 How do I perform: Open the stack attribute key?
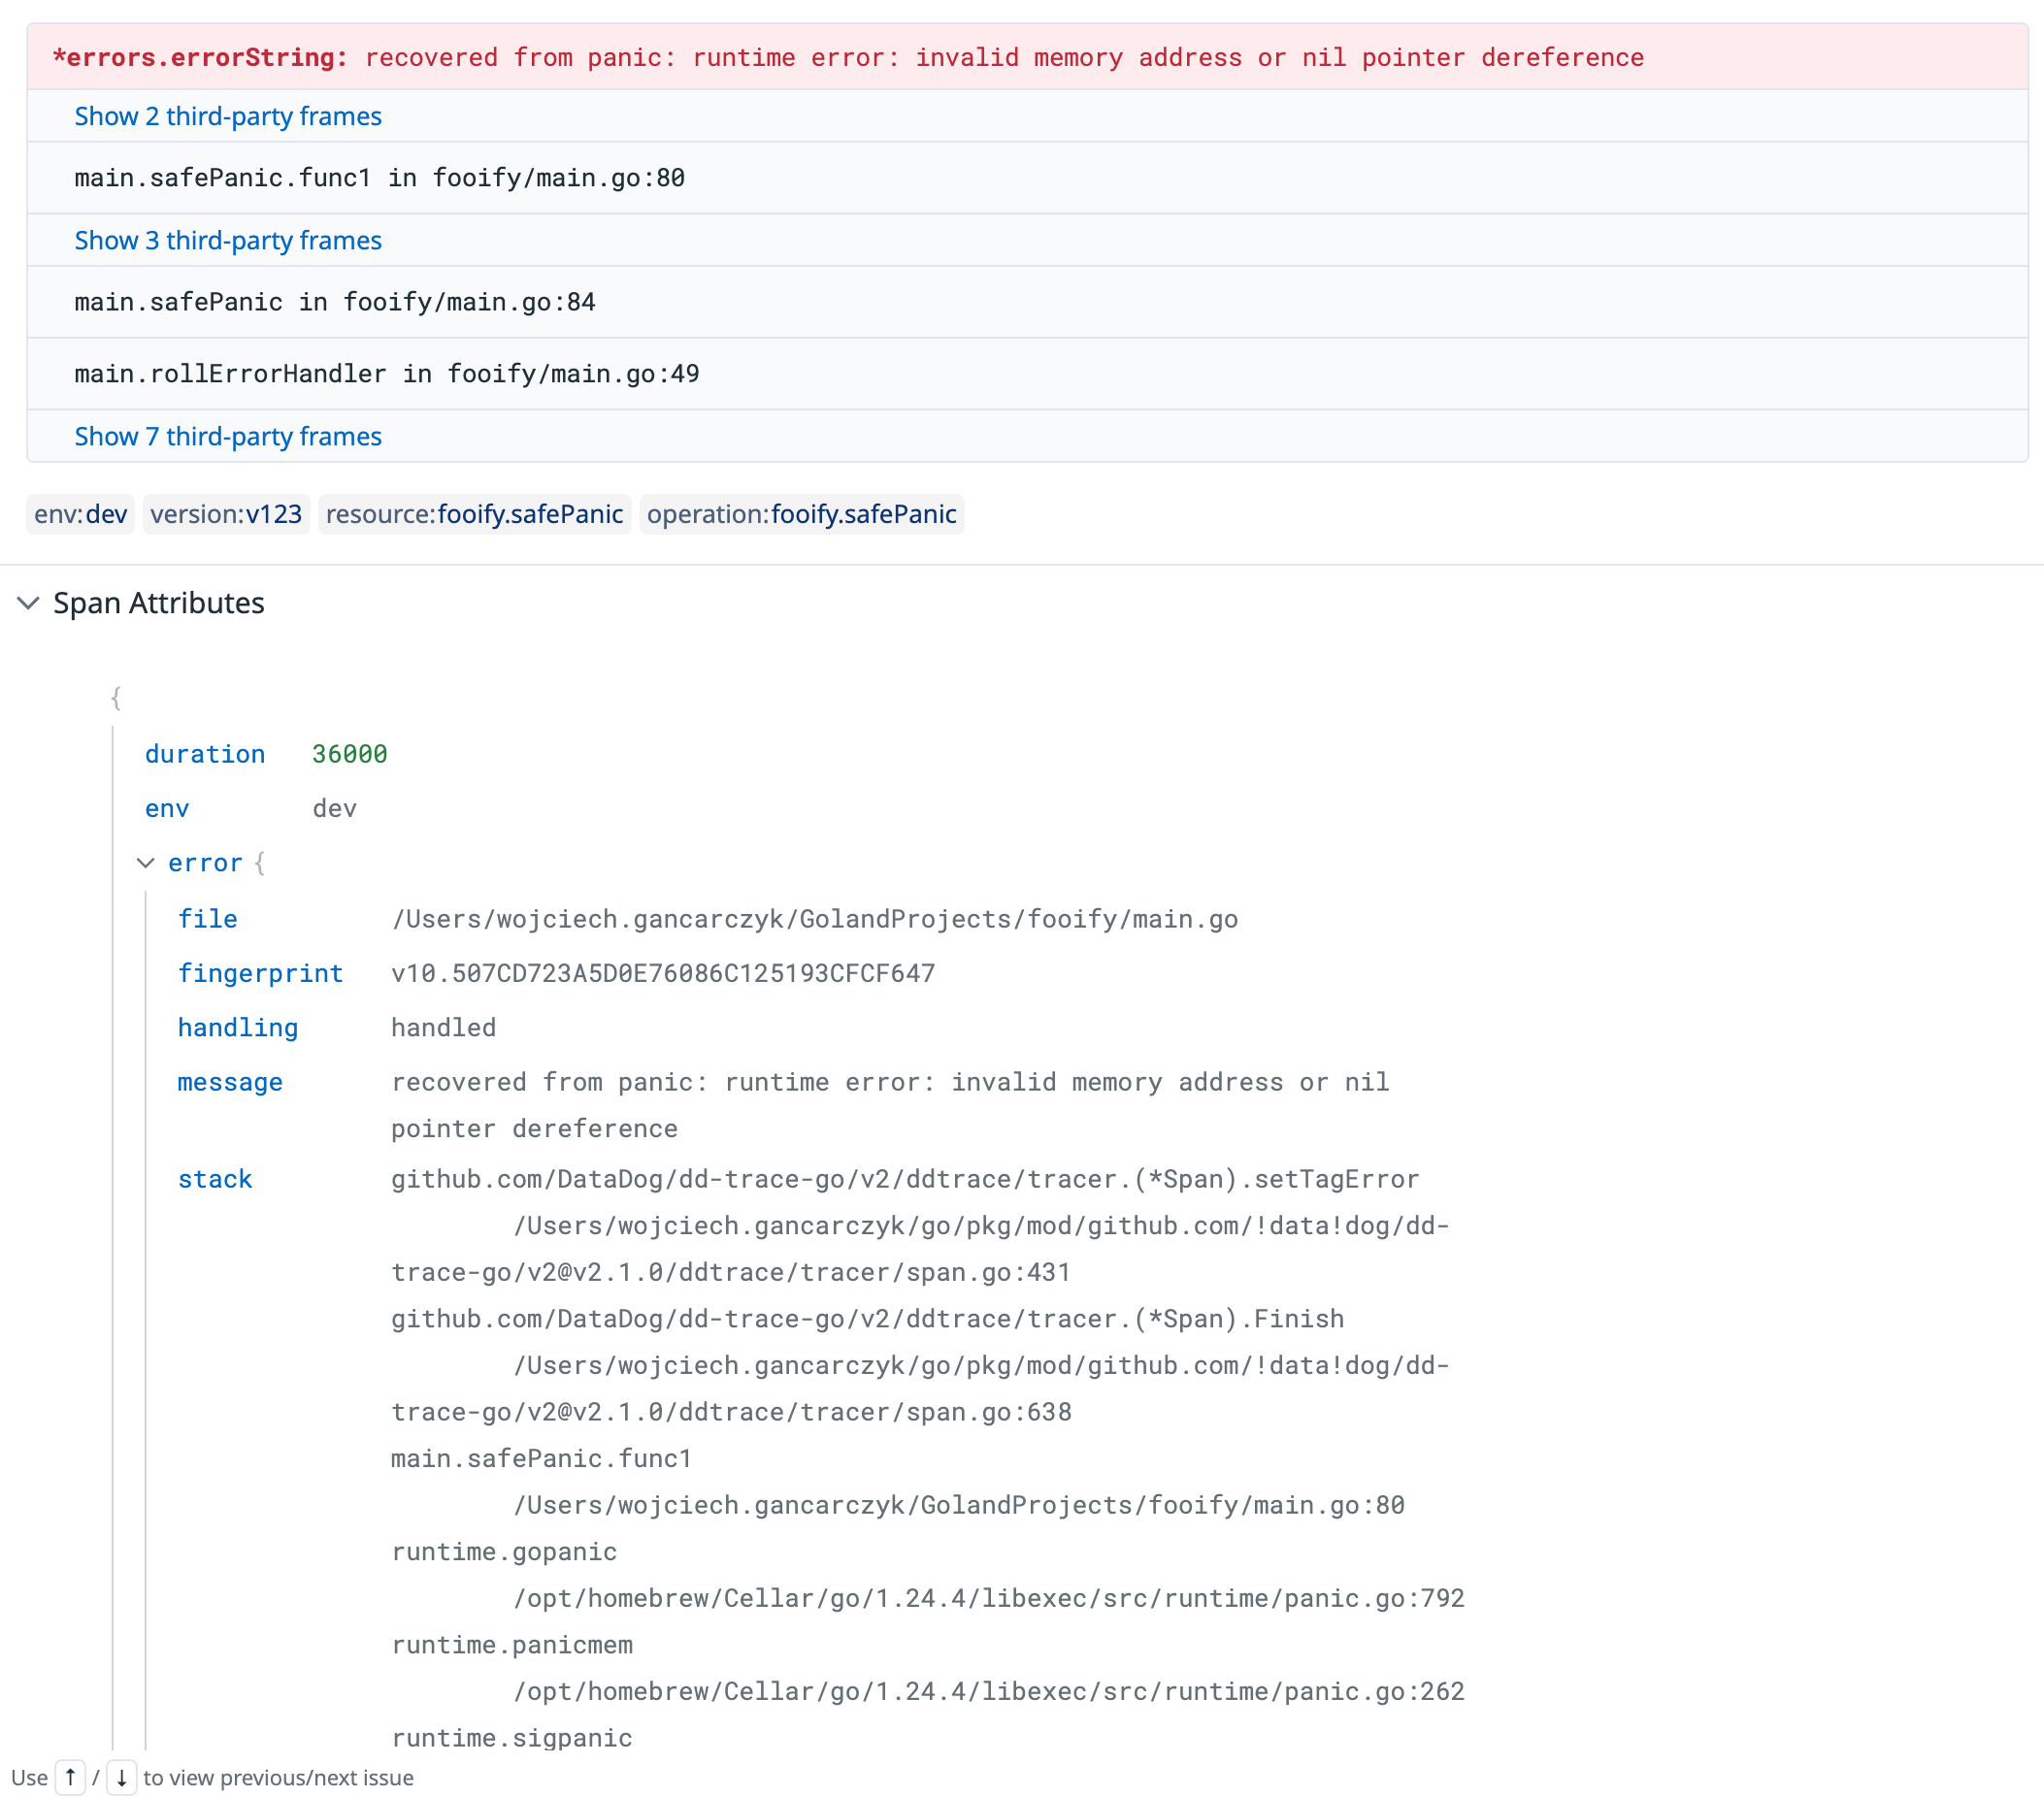tap(215, 1179)
